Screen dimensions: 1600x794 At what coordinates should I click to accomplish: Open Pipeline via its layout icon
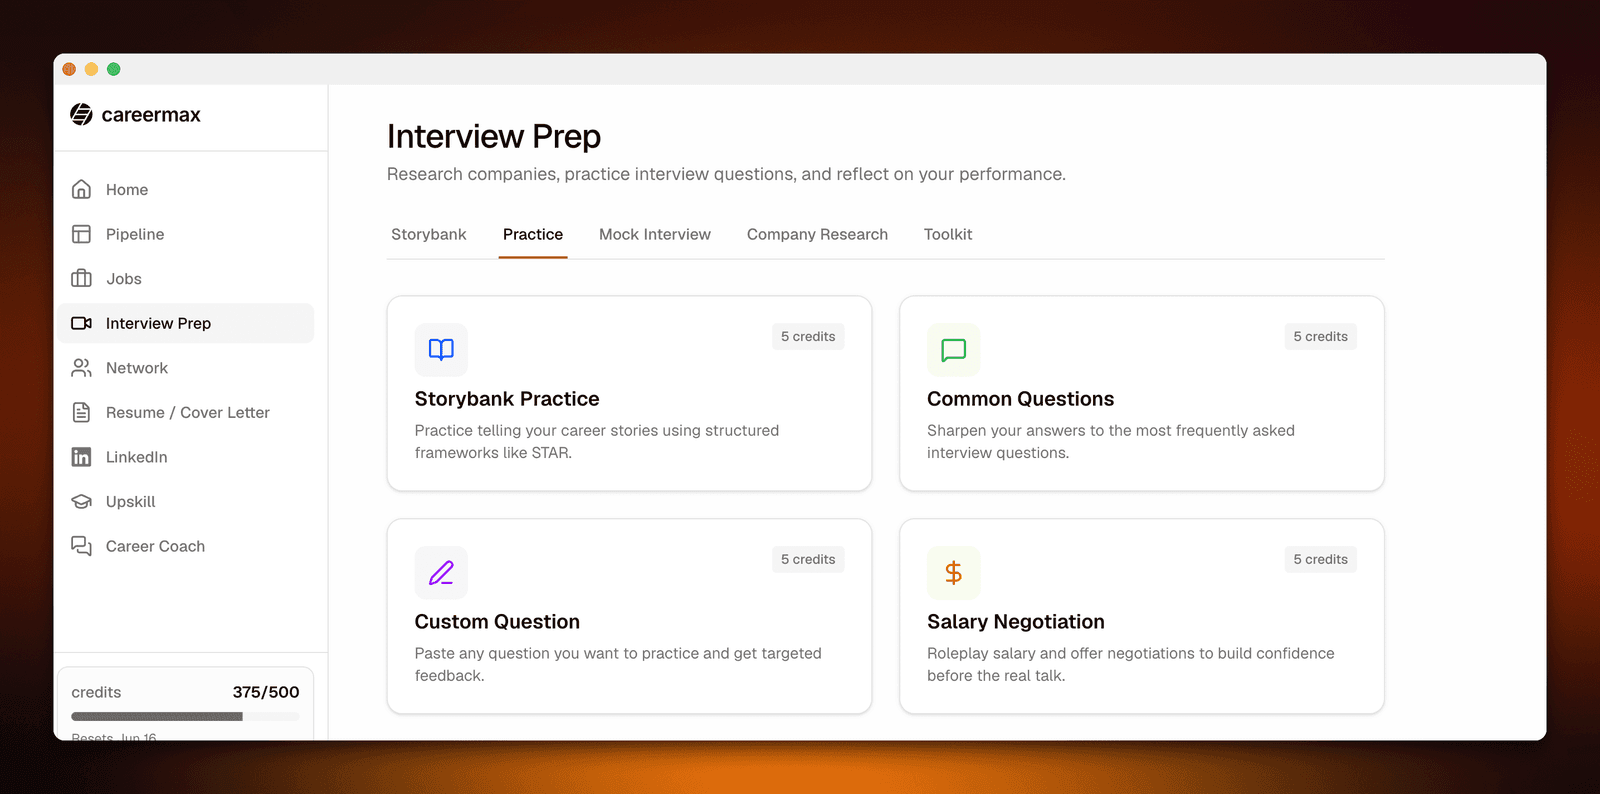tap(82, 234)
